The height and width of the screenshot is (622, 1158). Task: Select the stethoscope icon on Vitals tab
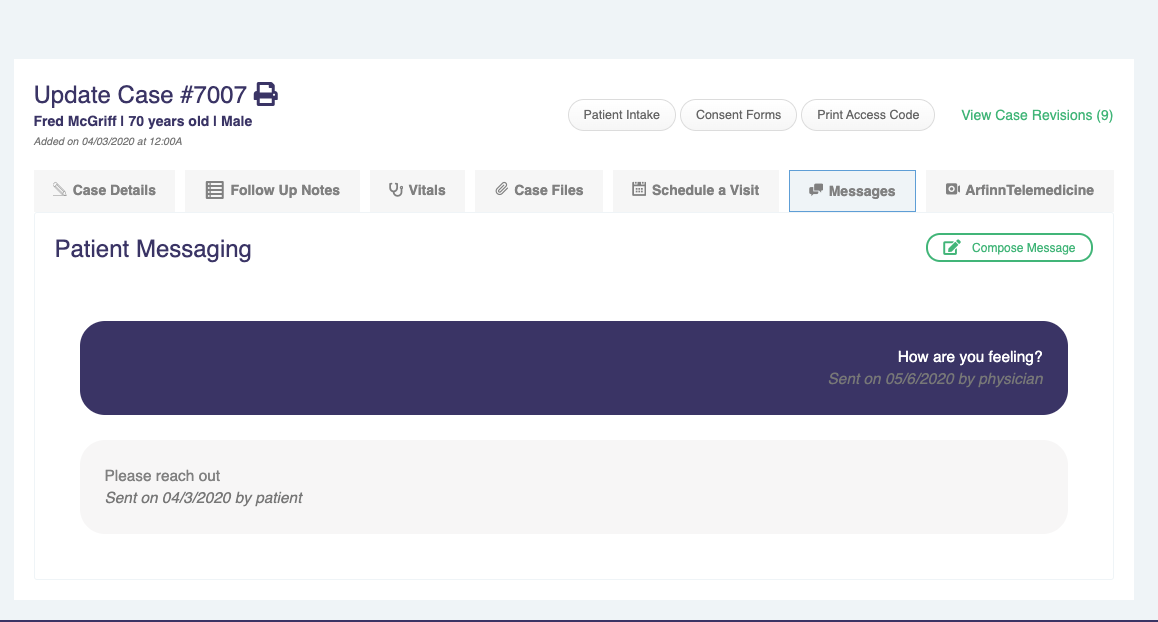click(395, 190)
